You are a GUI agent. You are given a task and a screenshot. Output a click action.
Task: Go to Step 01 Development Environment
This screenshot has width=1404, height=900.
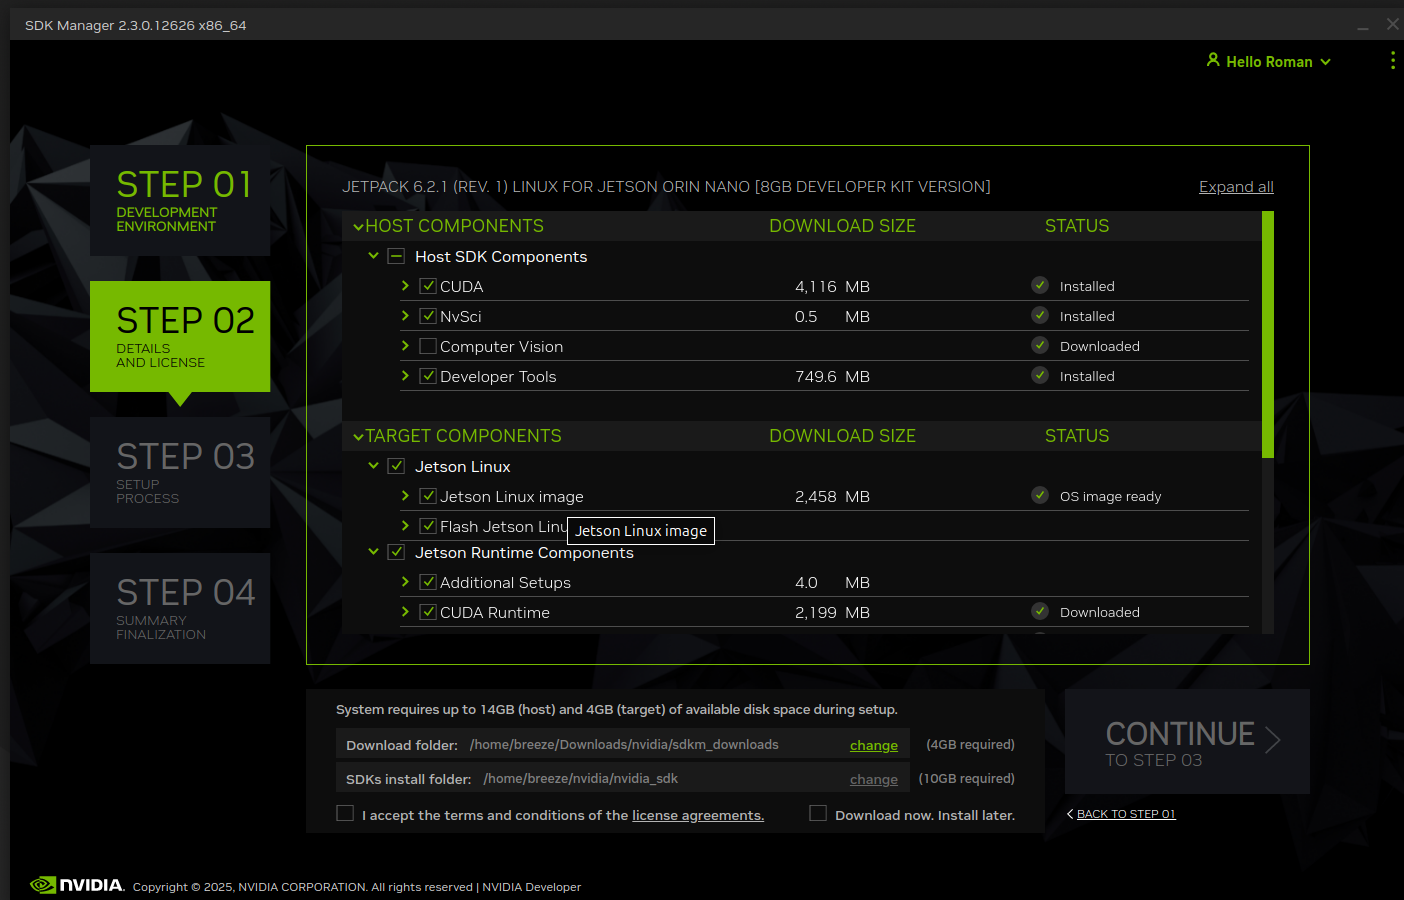(180, 200)
